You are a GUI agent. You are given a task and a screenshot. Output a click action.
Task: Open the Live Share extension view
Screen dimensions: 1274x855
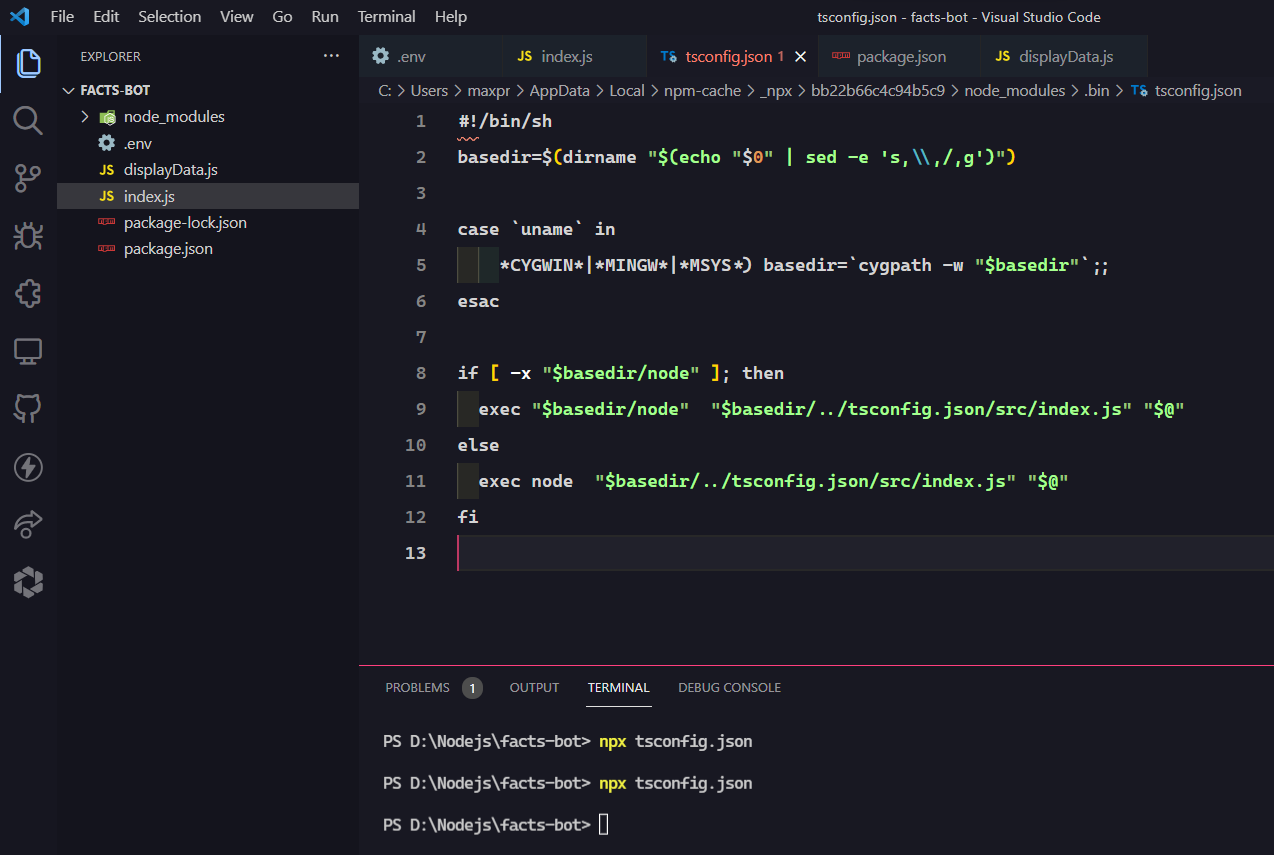point(28,524)
